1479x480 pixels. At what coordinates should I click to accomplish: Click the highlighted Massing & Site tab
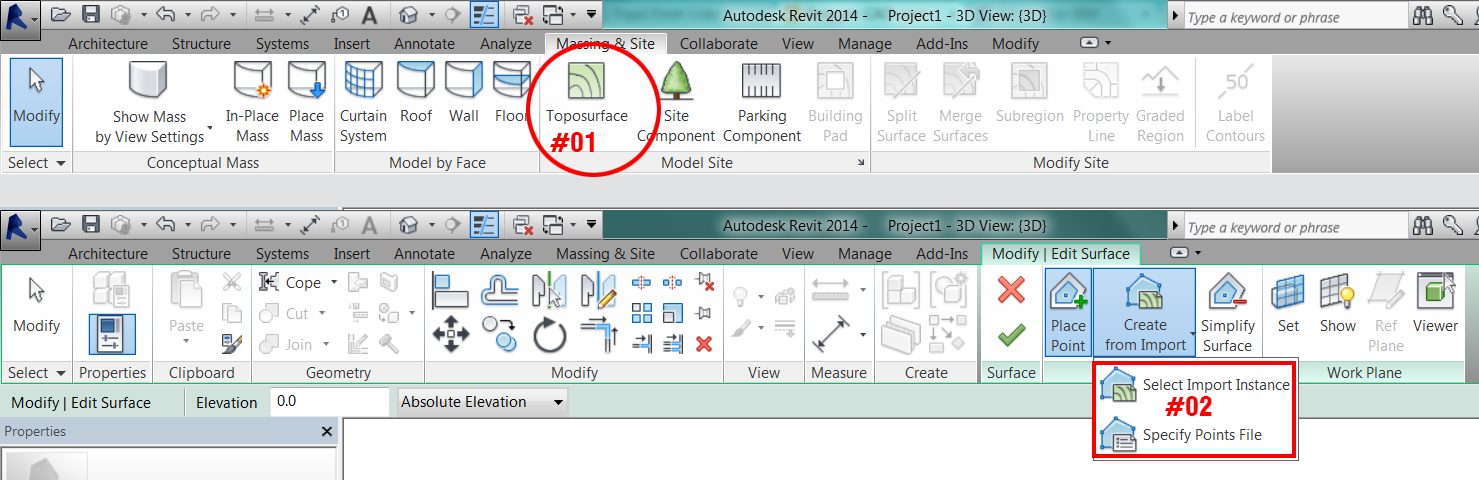pos(605,44)
